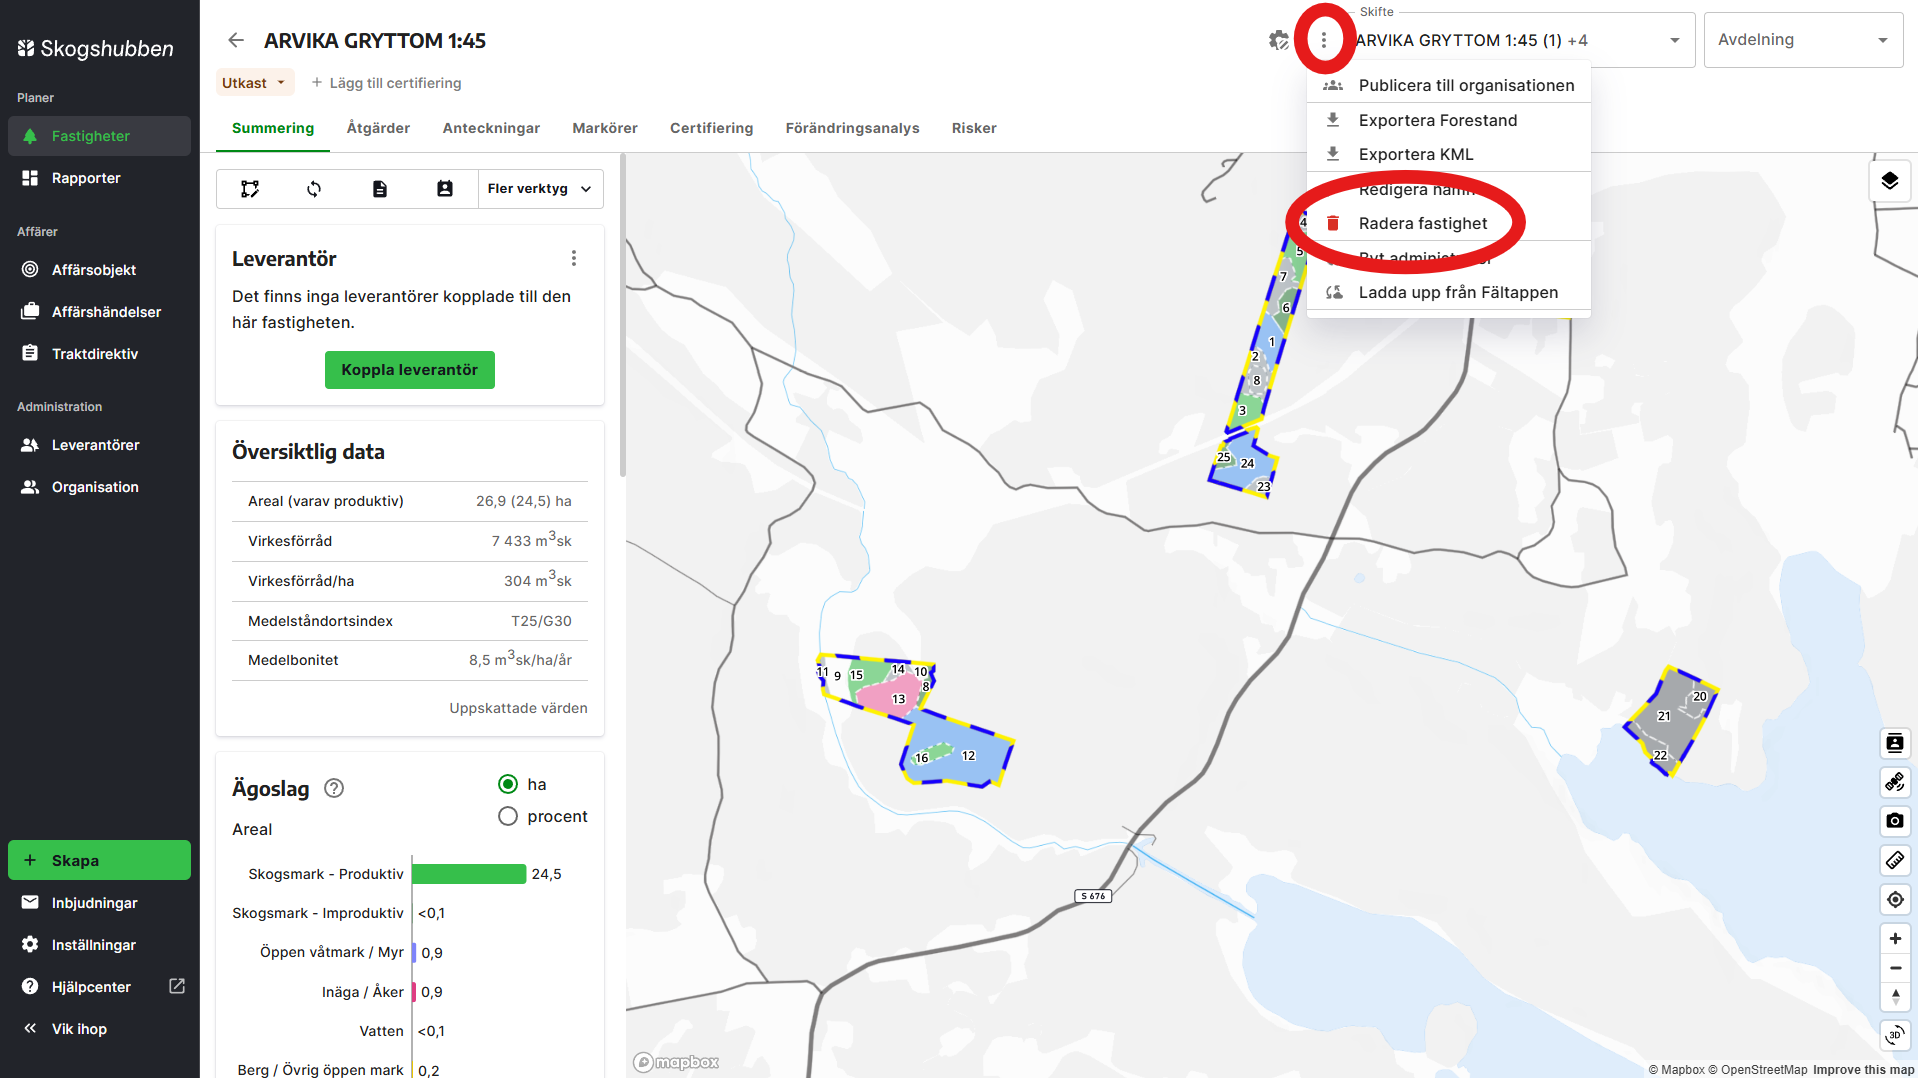
Task: Select the contact card tool in the toolbar
Action: pos(445,188)
